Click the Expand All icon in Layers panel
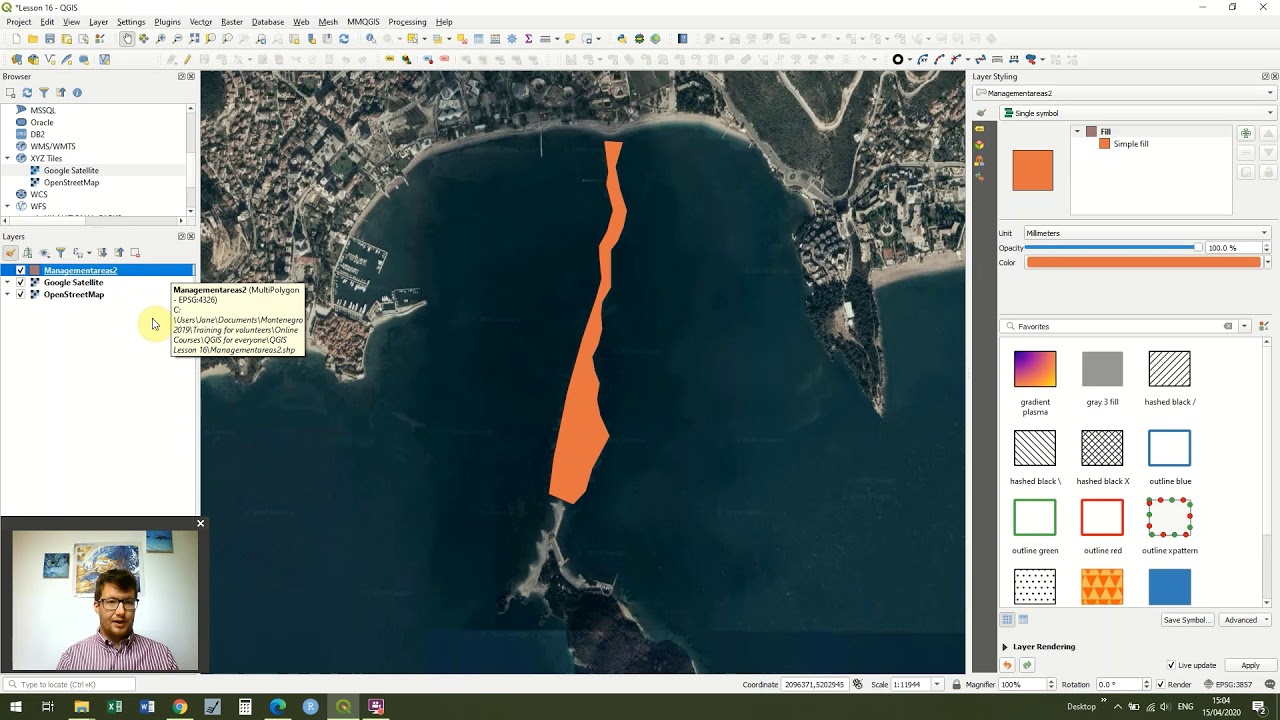 pos(102,253)
